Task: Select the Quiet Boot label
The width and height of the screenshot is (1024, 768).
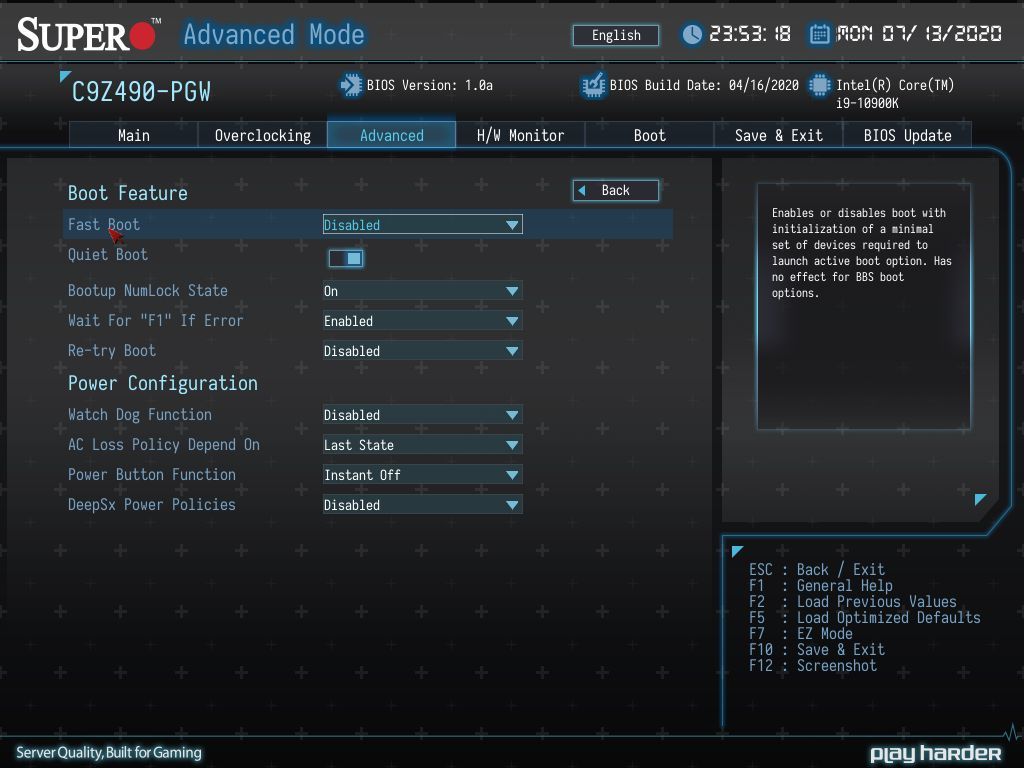Action: pyautogui.click(x=108, y=254)
